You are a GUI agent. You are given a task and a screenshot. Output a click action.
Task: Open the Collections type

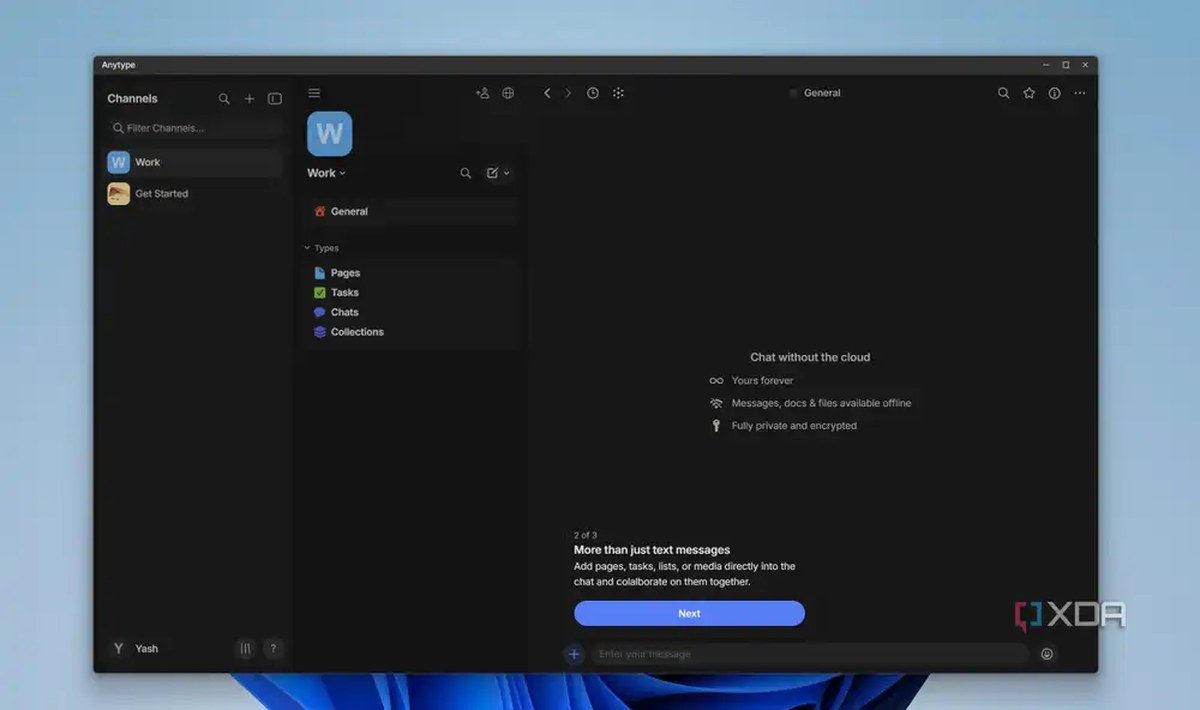pos(410,332)
